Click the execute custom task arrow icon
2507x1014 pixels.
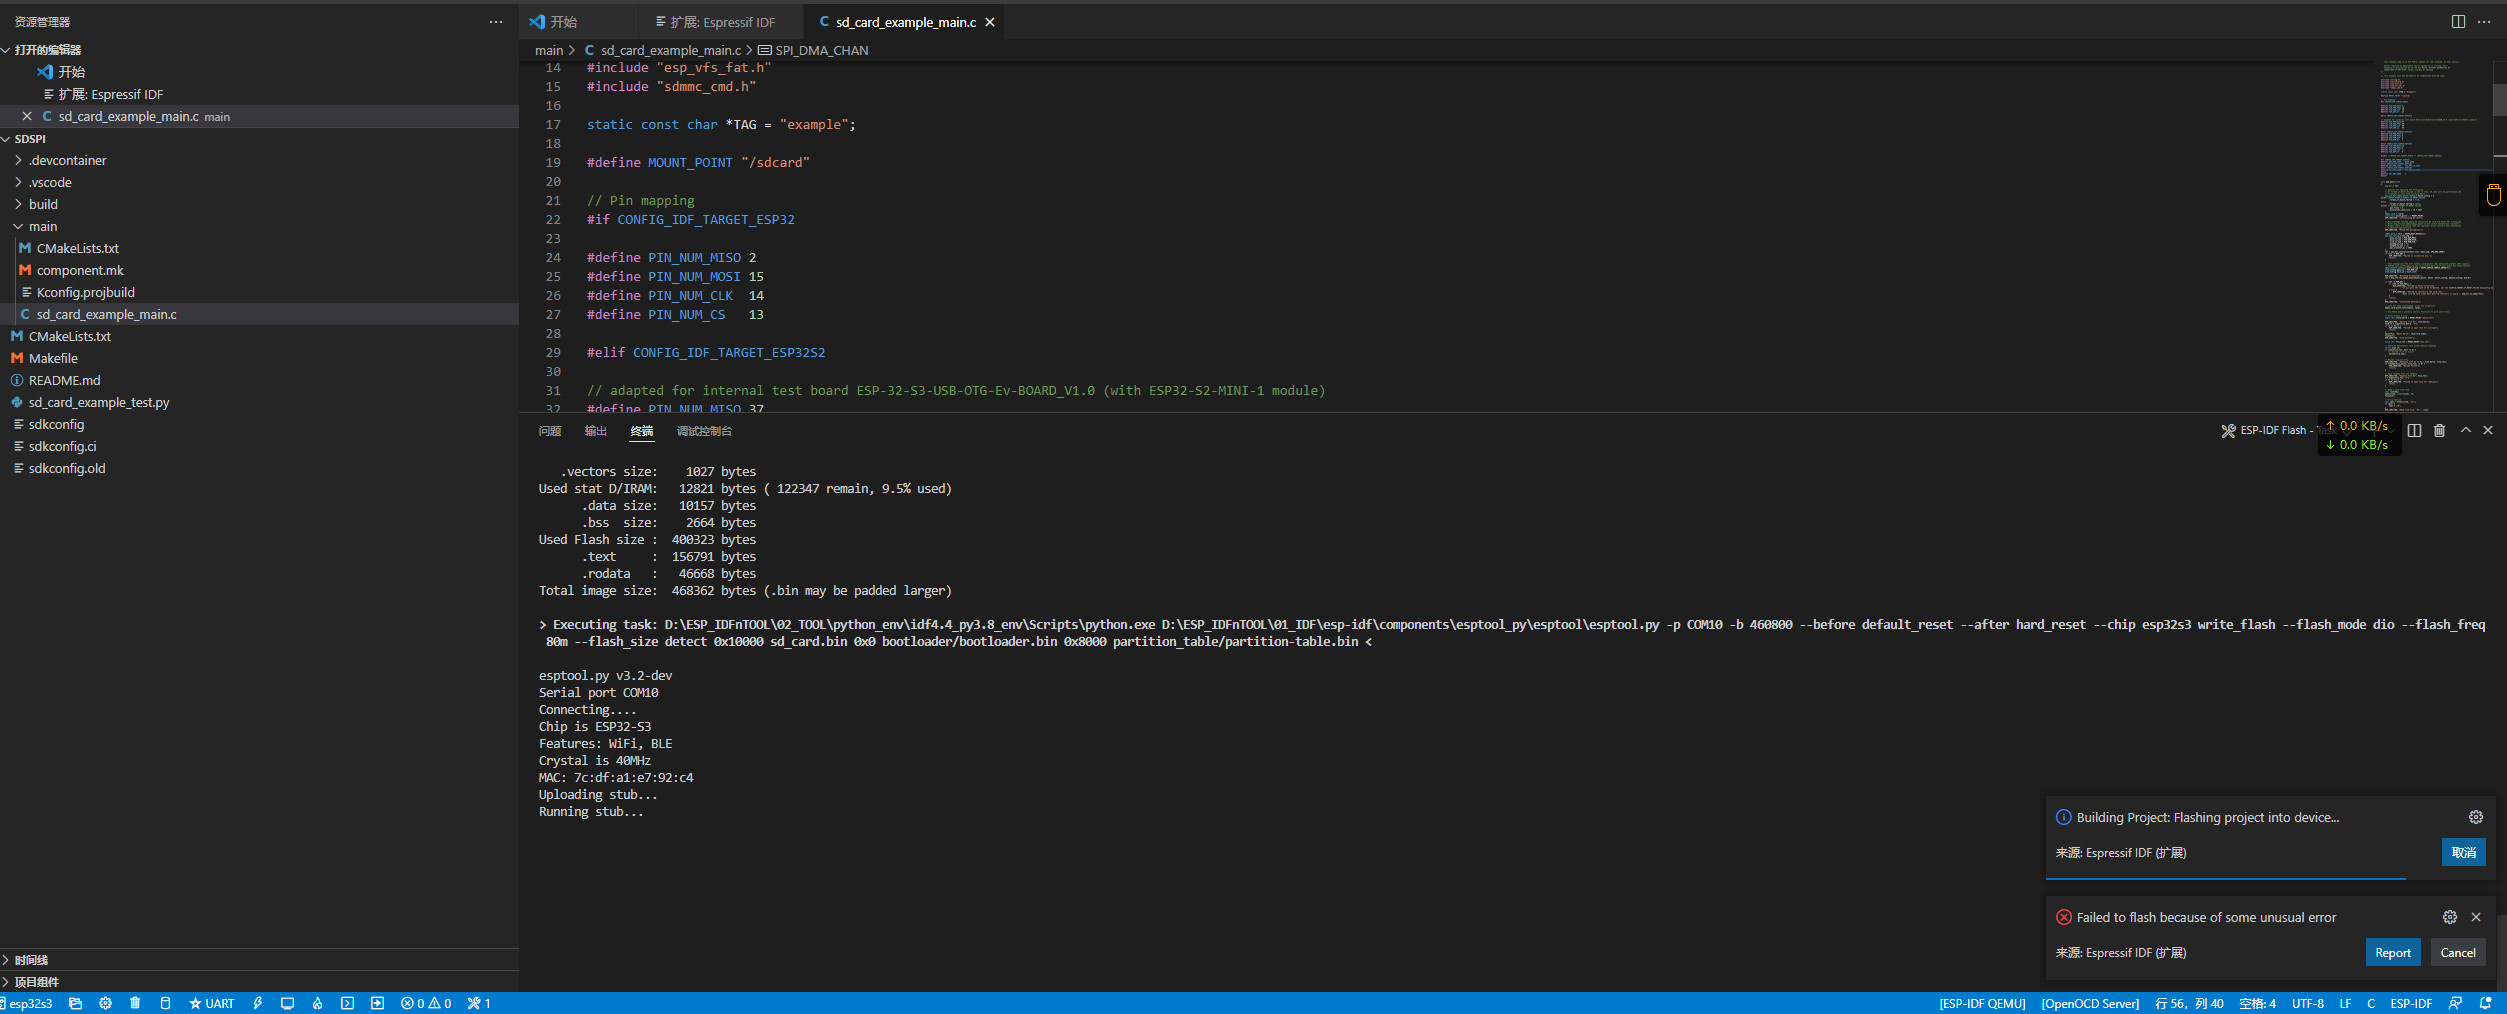click(377, 1003)
